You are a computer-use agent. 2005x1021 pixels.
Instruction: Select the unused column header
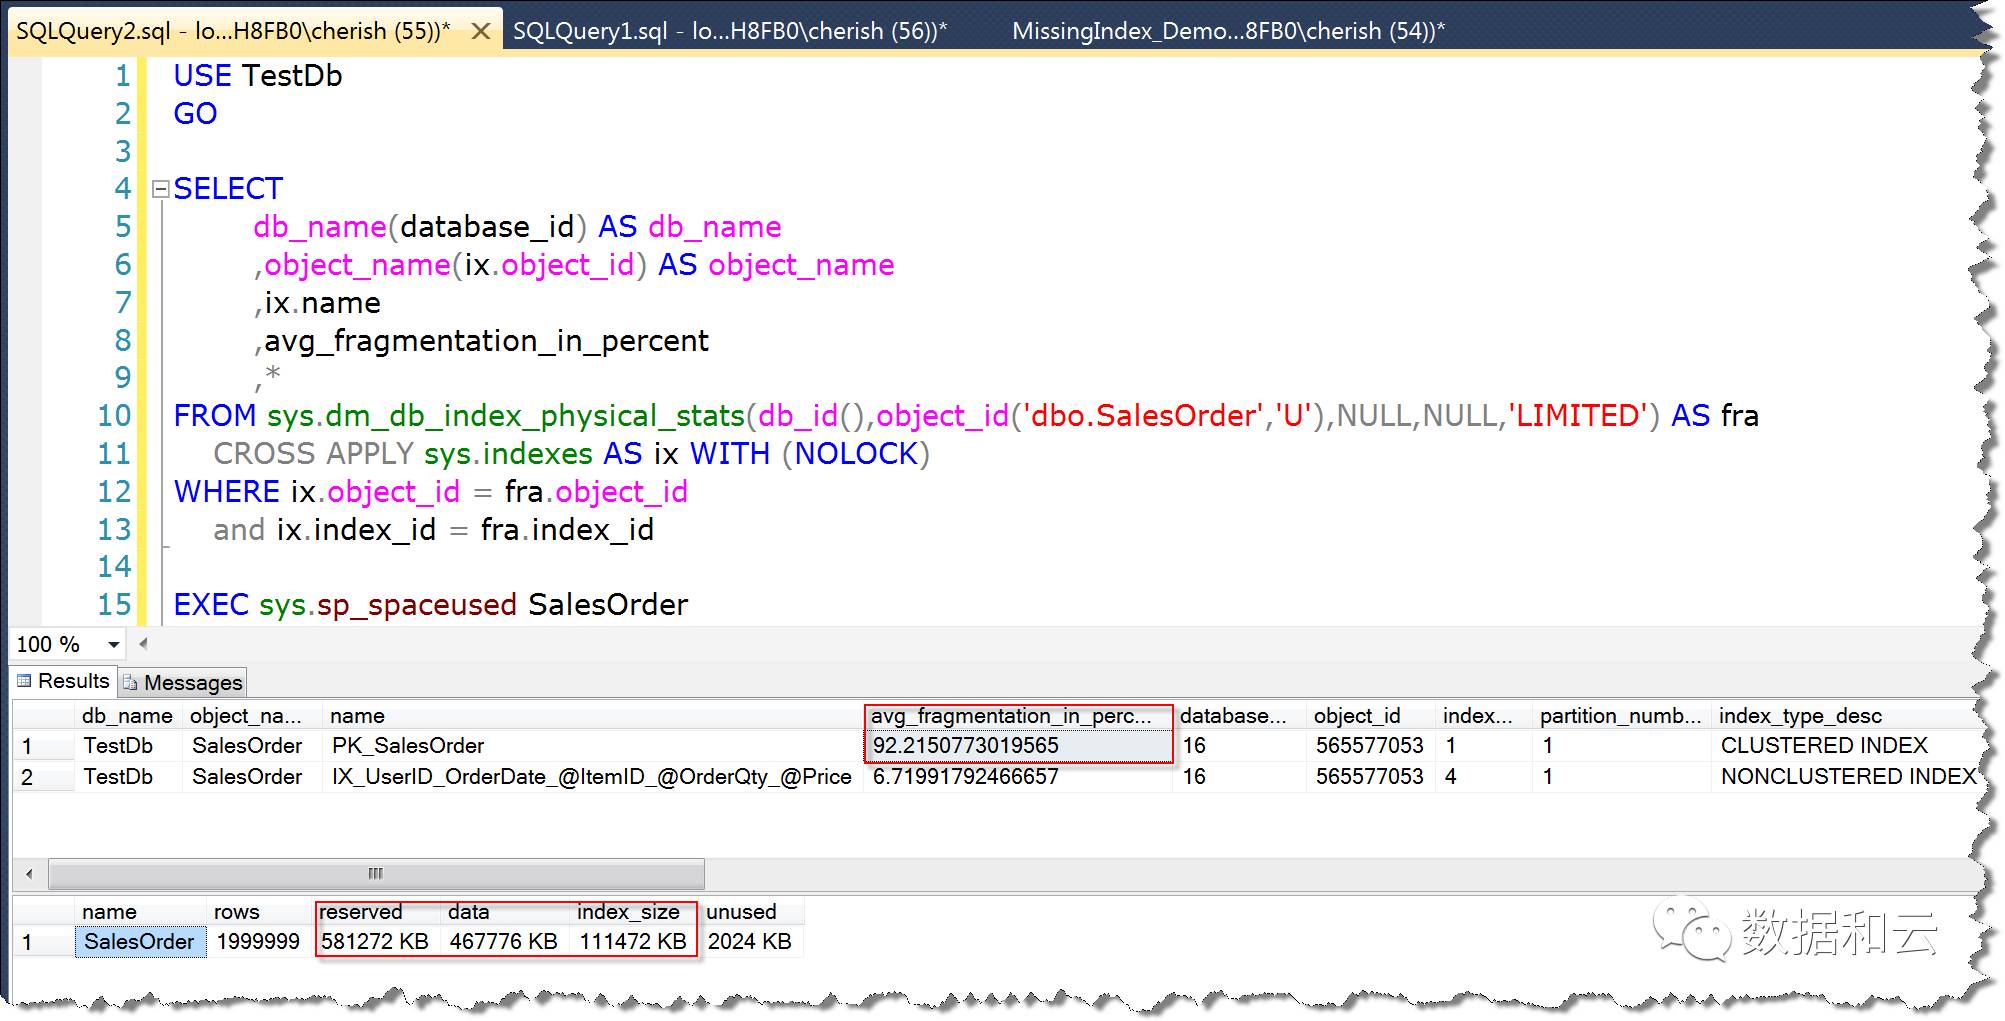pos(751,912)
